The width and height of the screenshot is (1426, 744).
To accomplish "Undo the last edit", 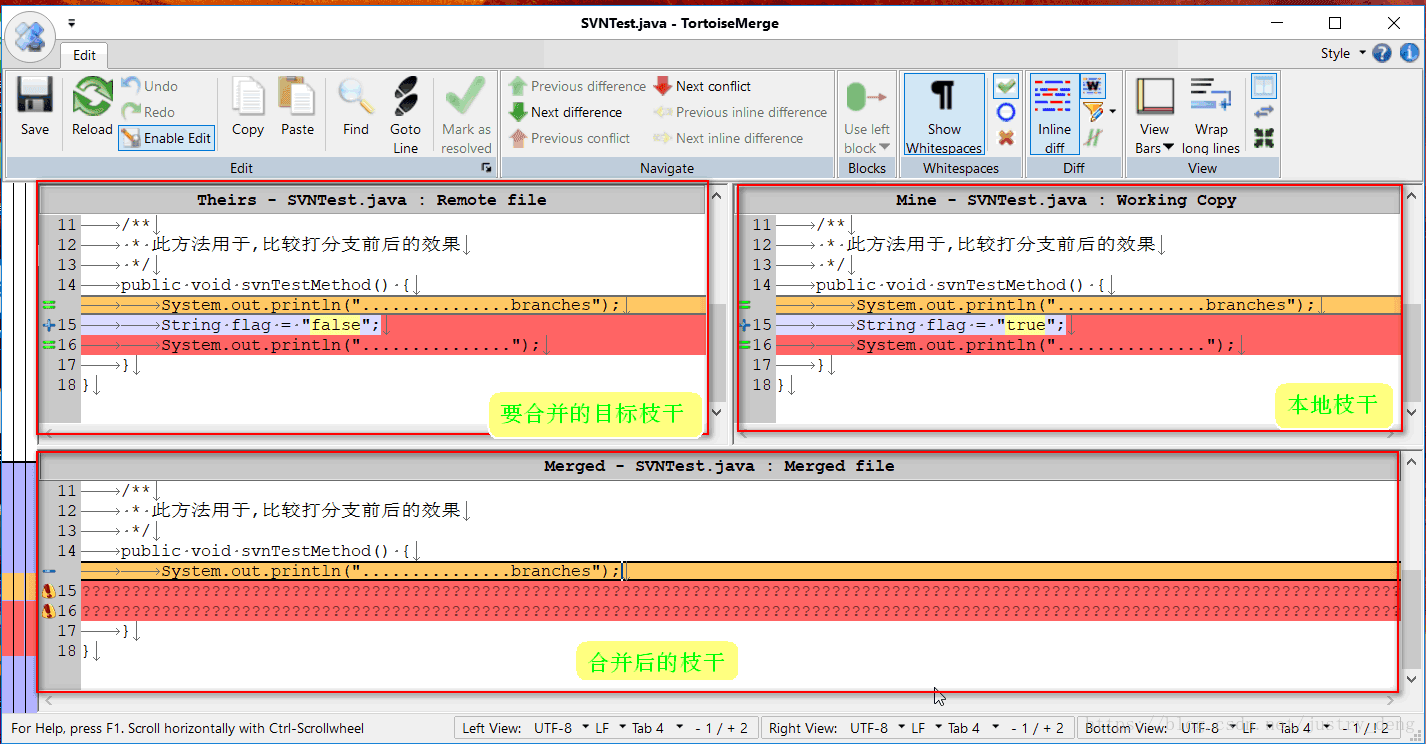I will click(x=150, y=86).
